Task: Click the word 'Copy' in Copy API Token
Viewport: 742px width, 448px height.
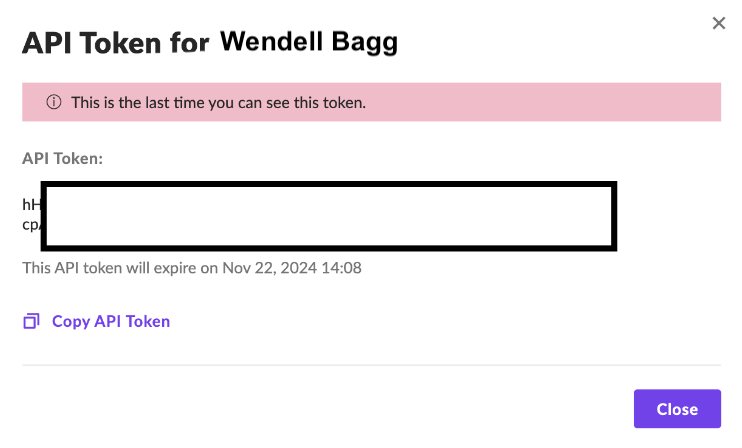Action: pos(71,321)
